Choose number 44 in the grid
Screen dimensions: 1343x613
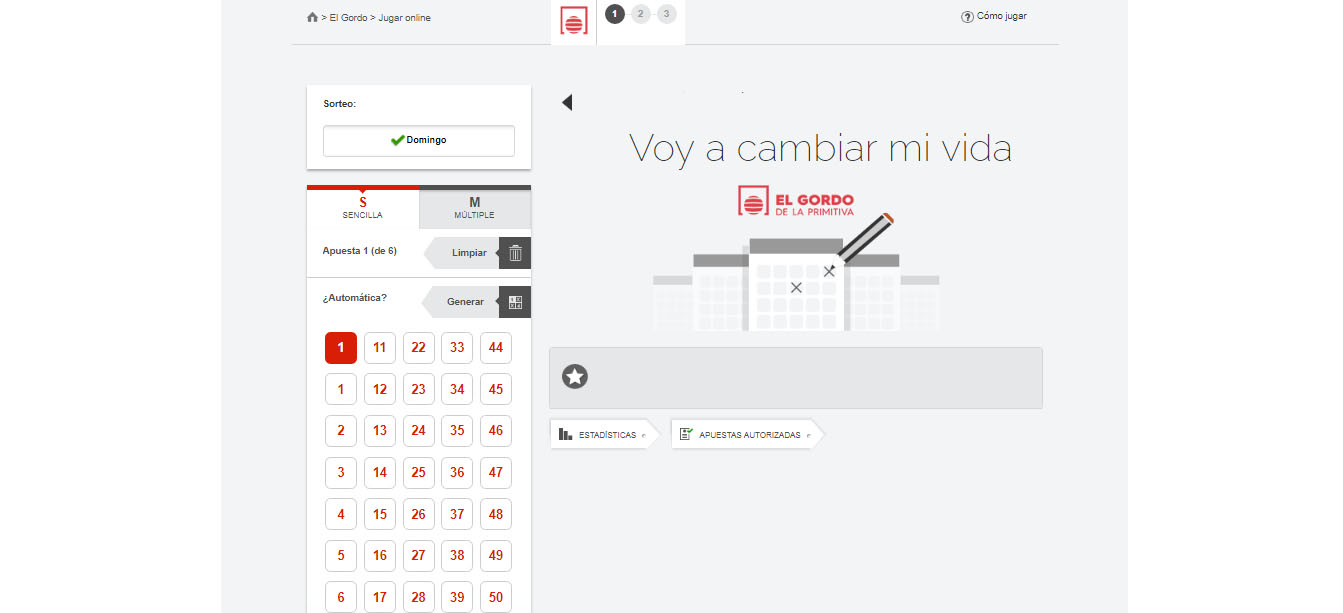click(x=496, y=348)
